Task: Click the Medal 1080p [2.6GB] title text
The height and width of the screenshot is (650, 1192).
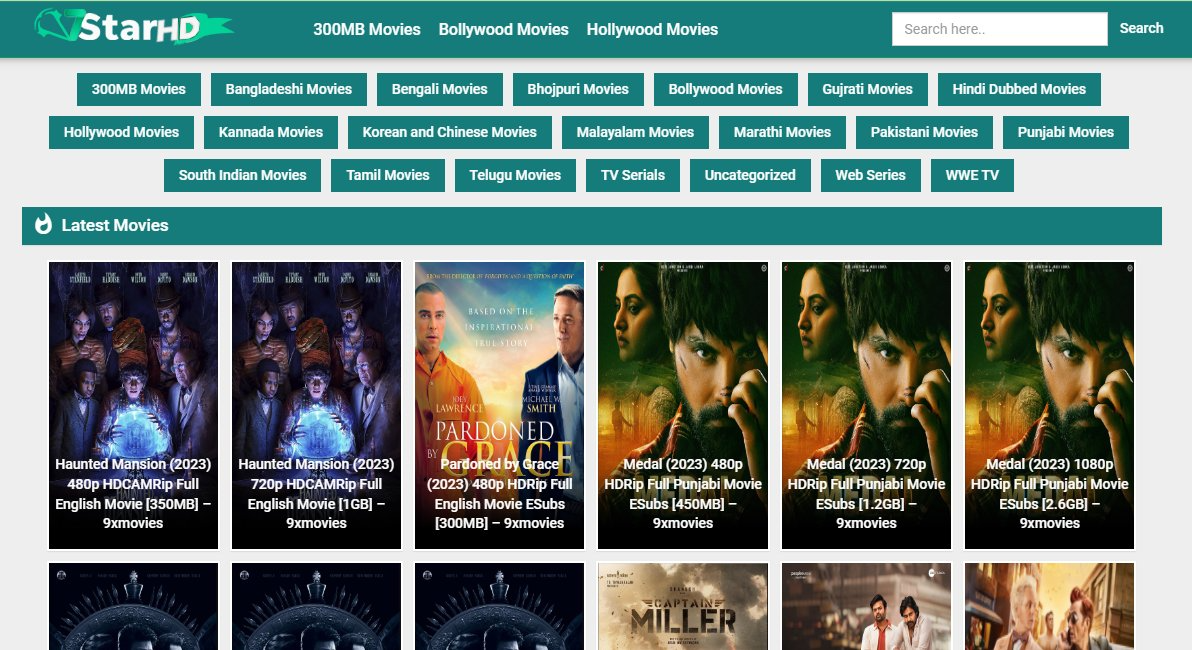Action: [x=1049, y=493]
